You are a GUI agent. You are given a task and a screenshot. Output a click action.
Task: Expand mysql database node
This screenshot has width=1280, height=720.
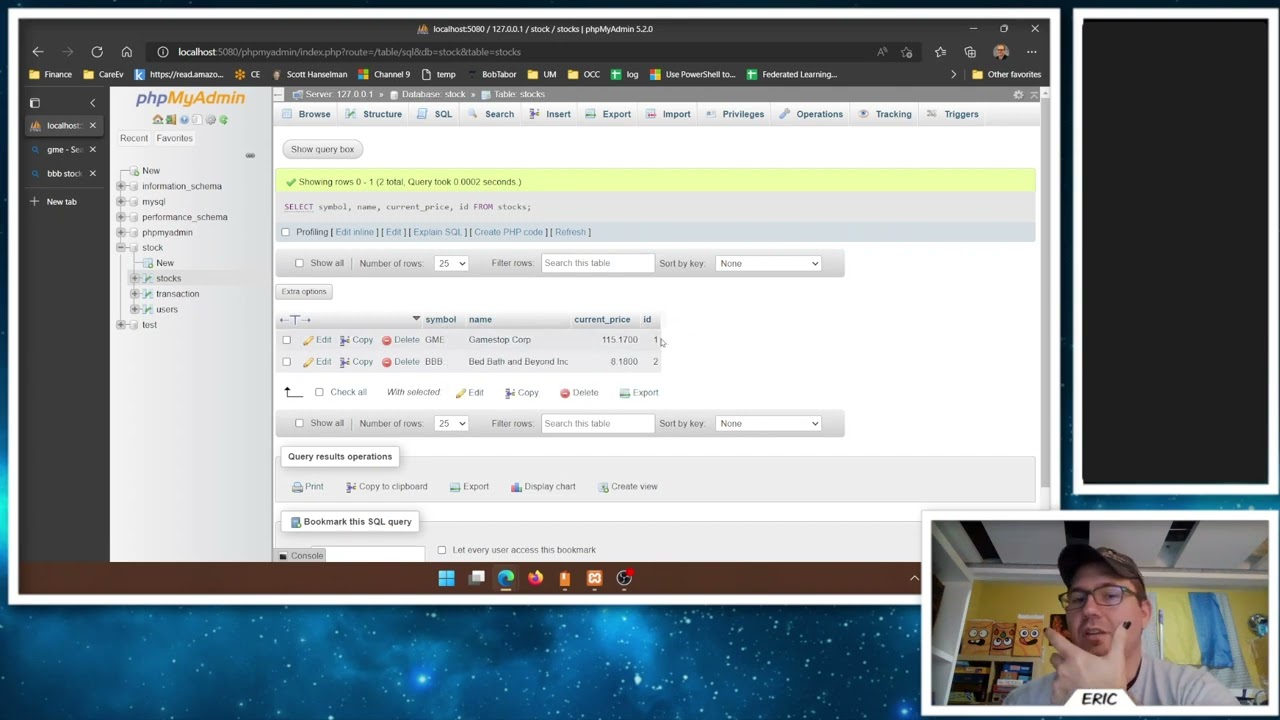(x=121, y=202)
